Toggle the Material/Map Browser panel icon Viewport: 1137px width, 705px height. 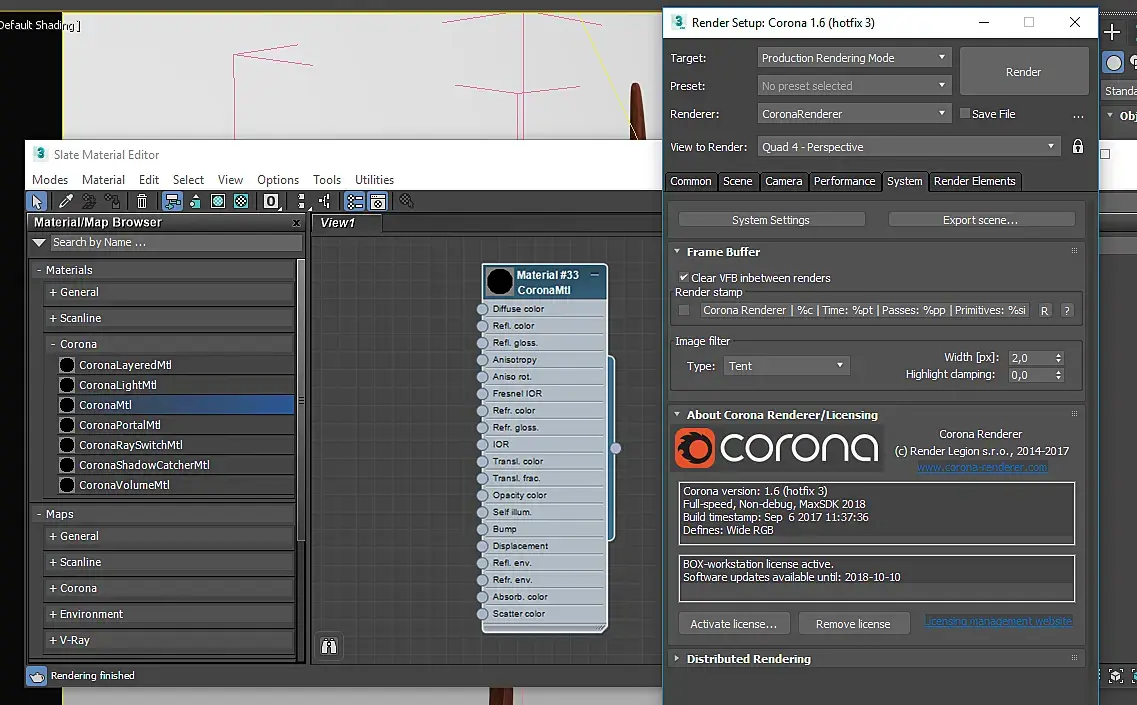(x=355, y=201)
